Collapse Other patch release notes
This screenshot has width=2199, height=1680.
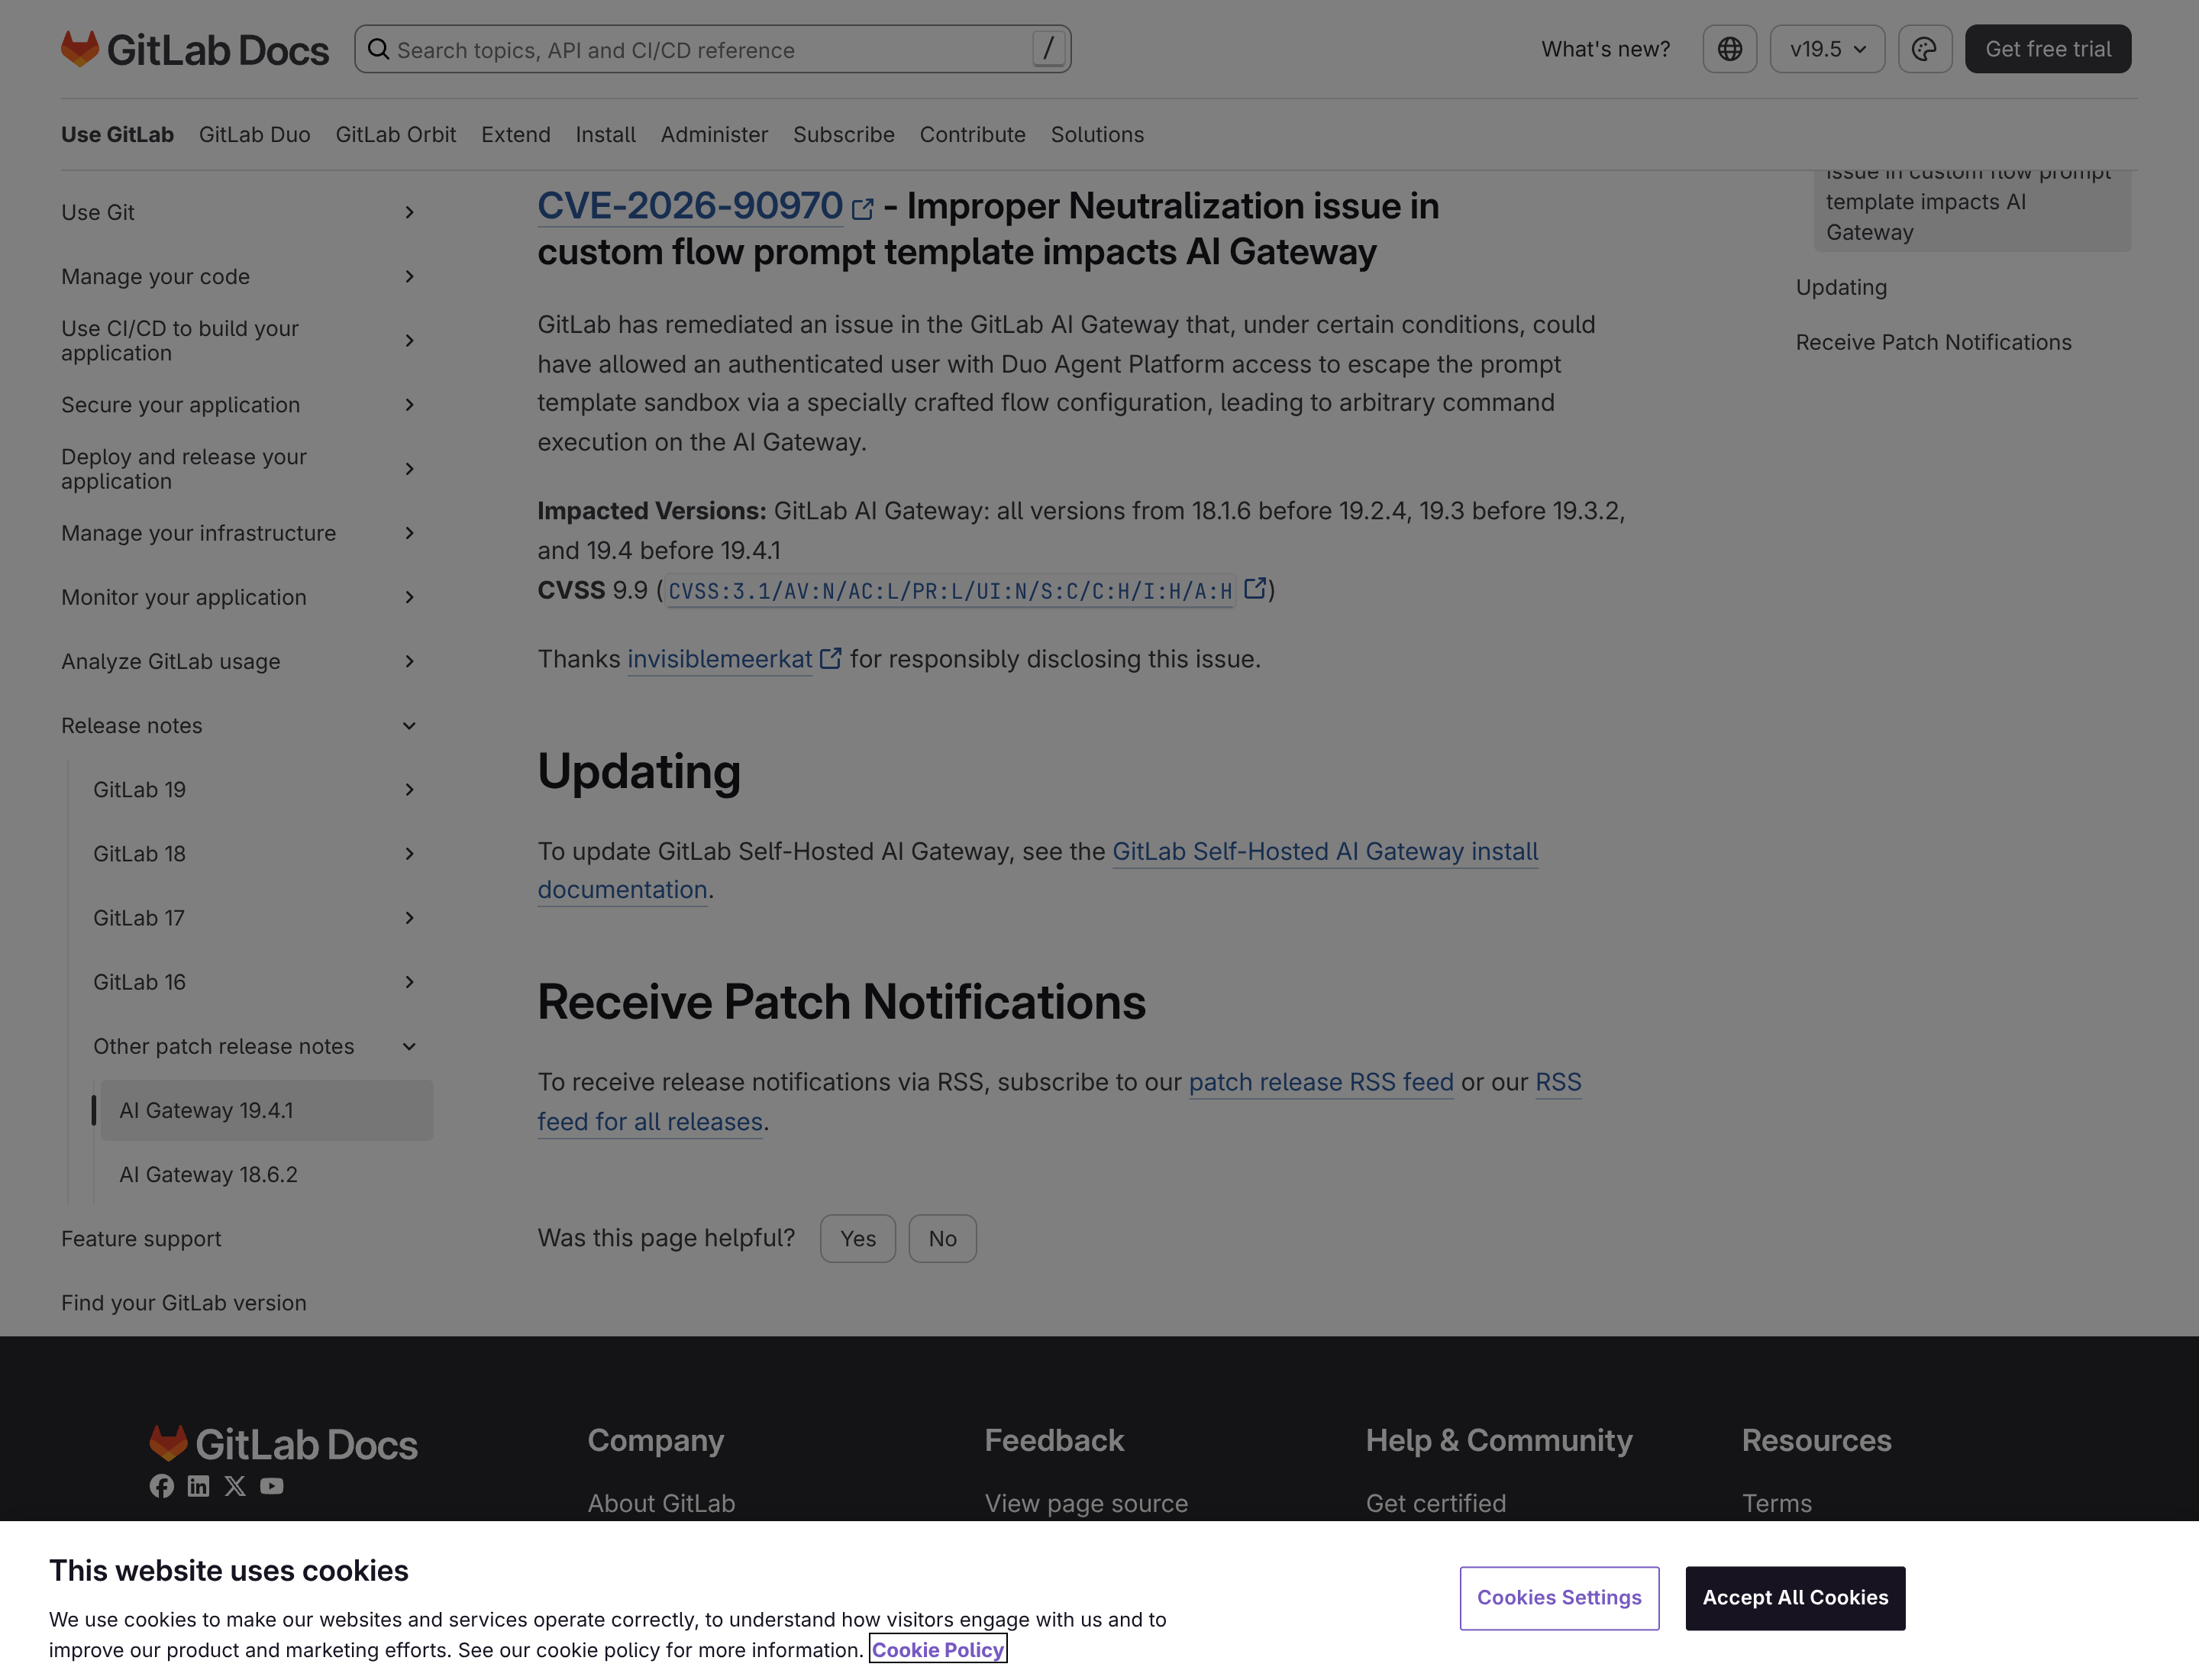pyautogui.click(x=409, y=1047)
